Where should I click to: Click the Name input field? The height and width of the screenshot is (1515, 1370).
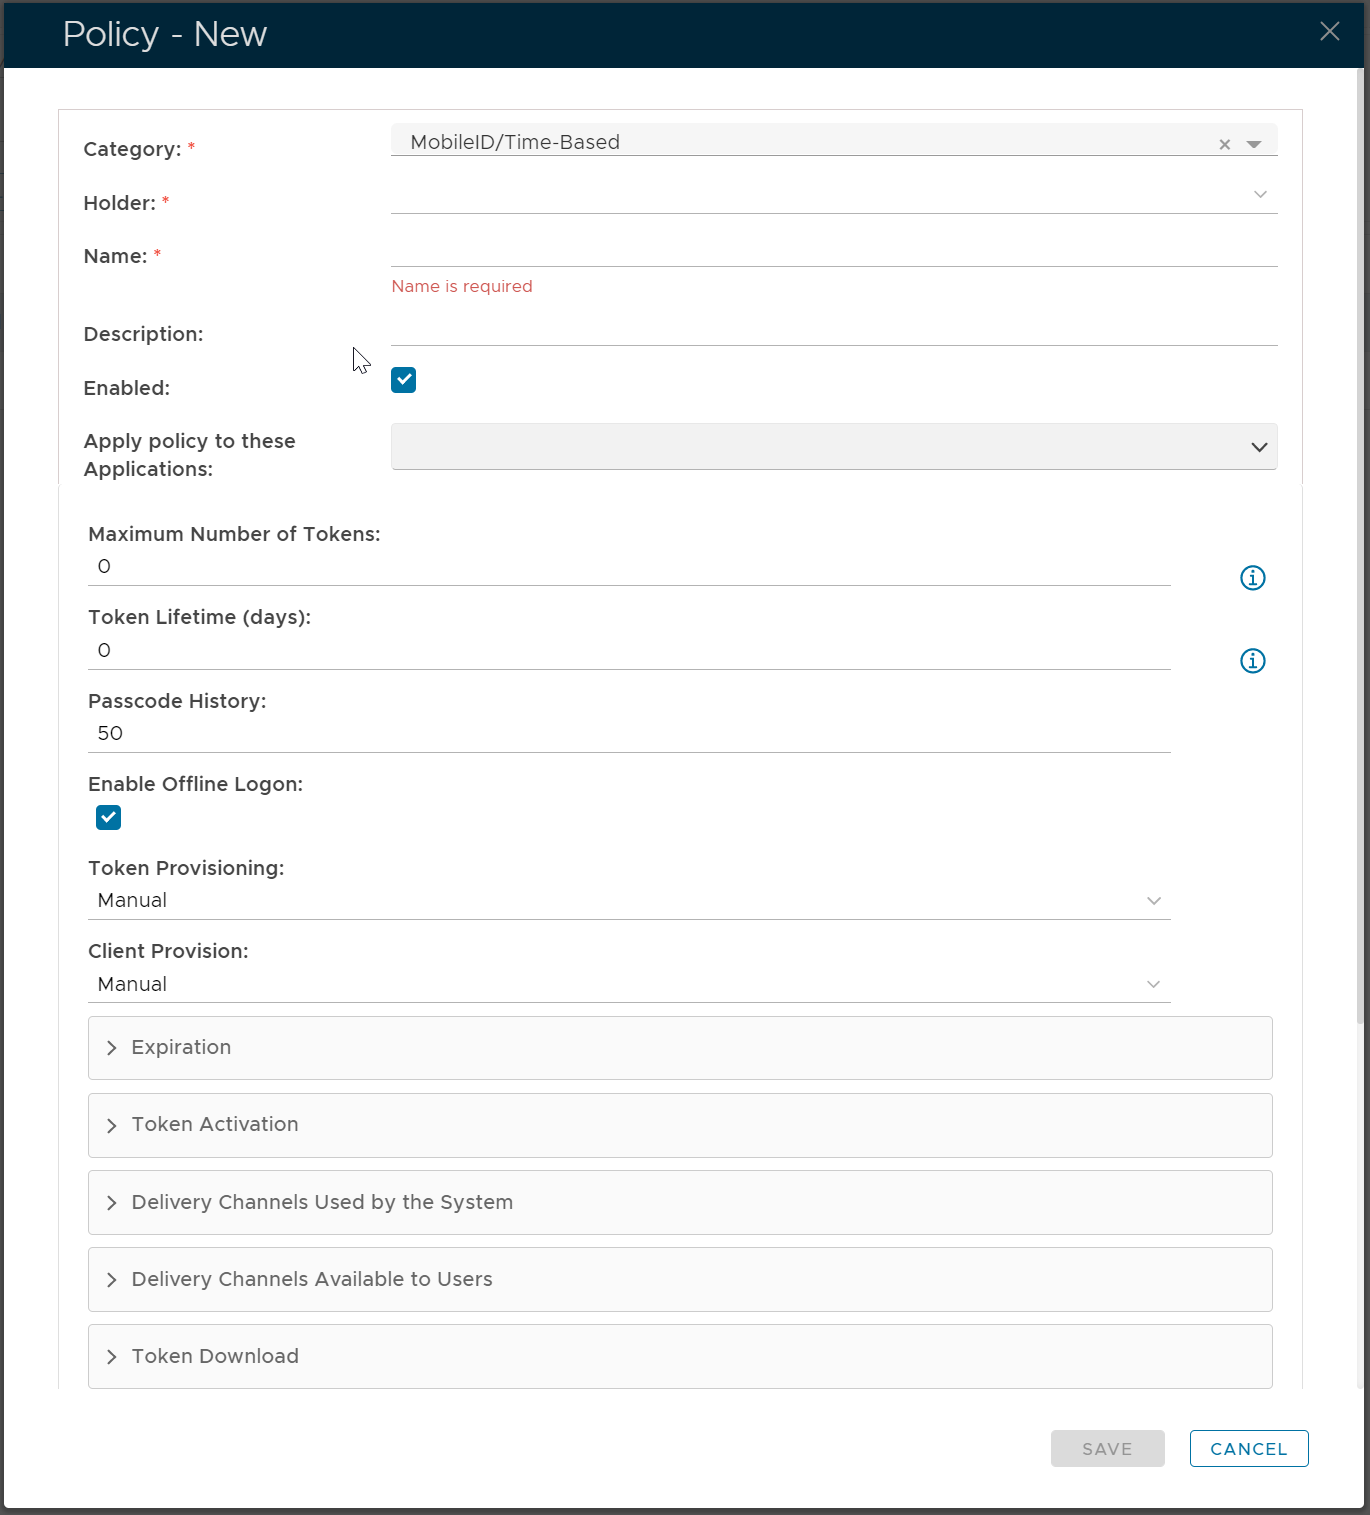point(833,250)
